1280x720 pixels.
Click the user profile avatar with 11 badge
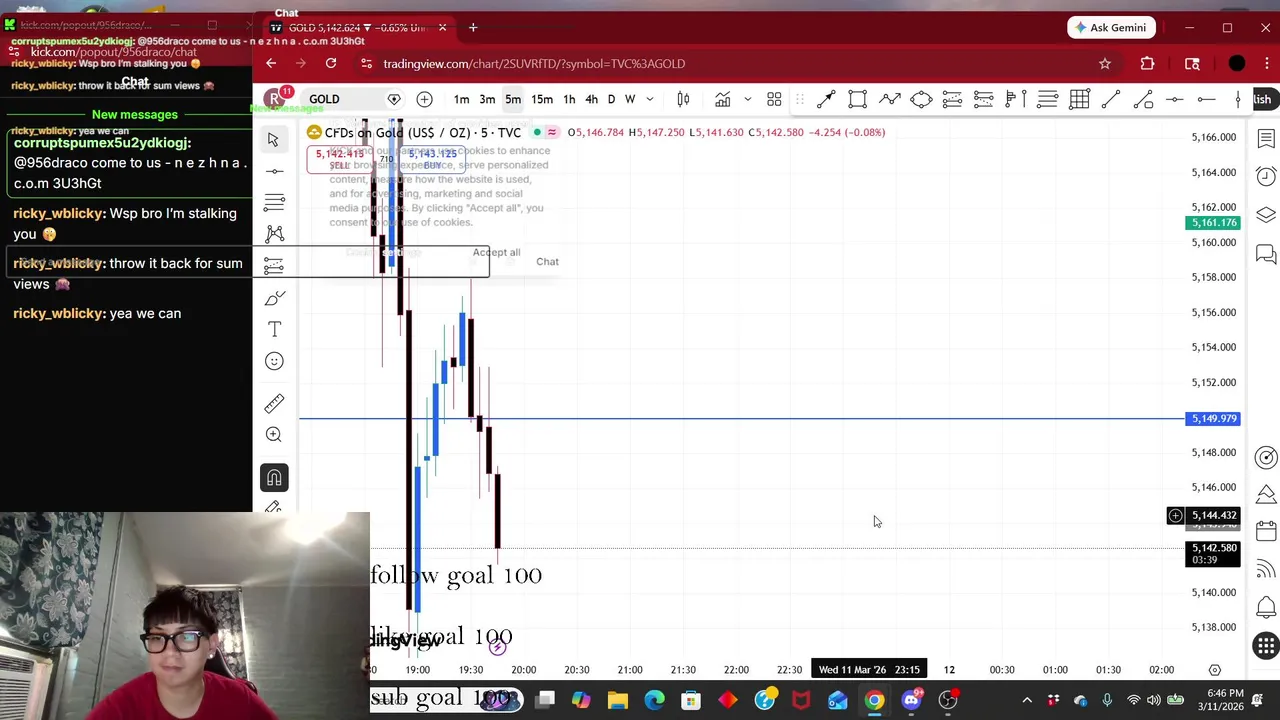click(x=274, y=99)
